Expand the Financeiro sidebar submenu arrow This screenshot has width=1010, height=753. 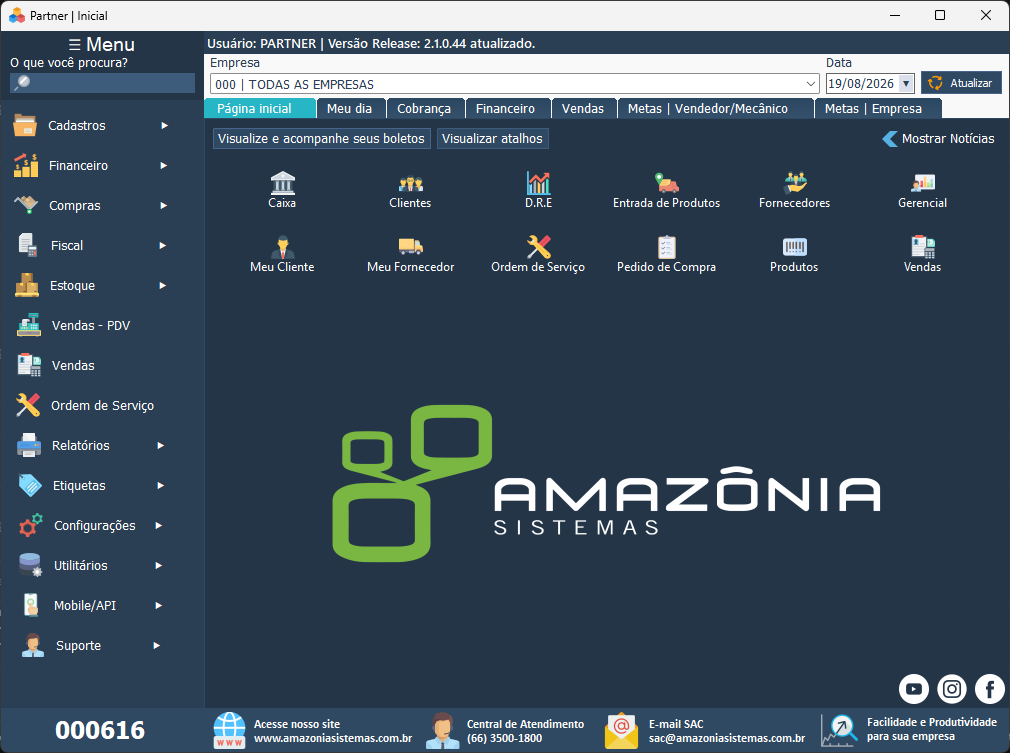(164, 166)
